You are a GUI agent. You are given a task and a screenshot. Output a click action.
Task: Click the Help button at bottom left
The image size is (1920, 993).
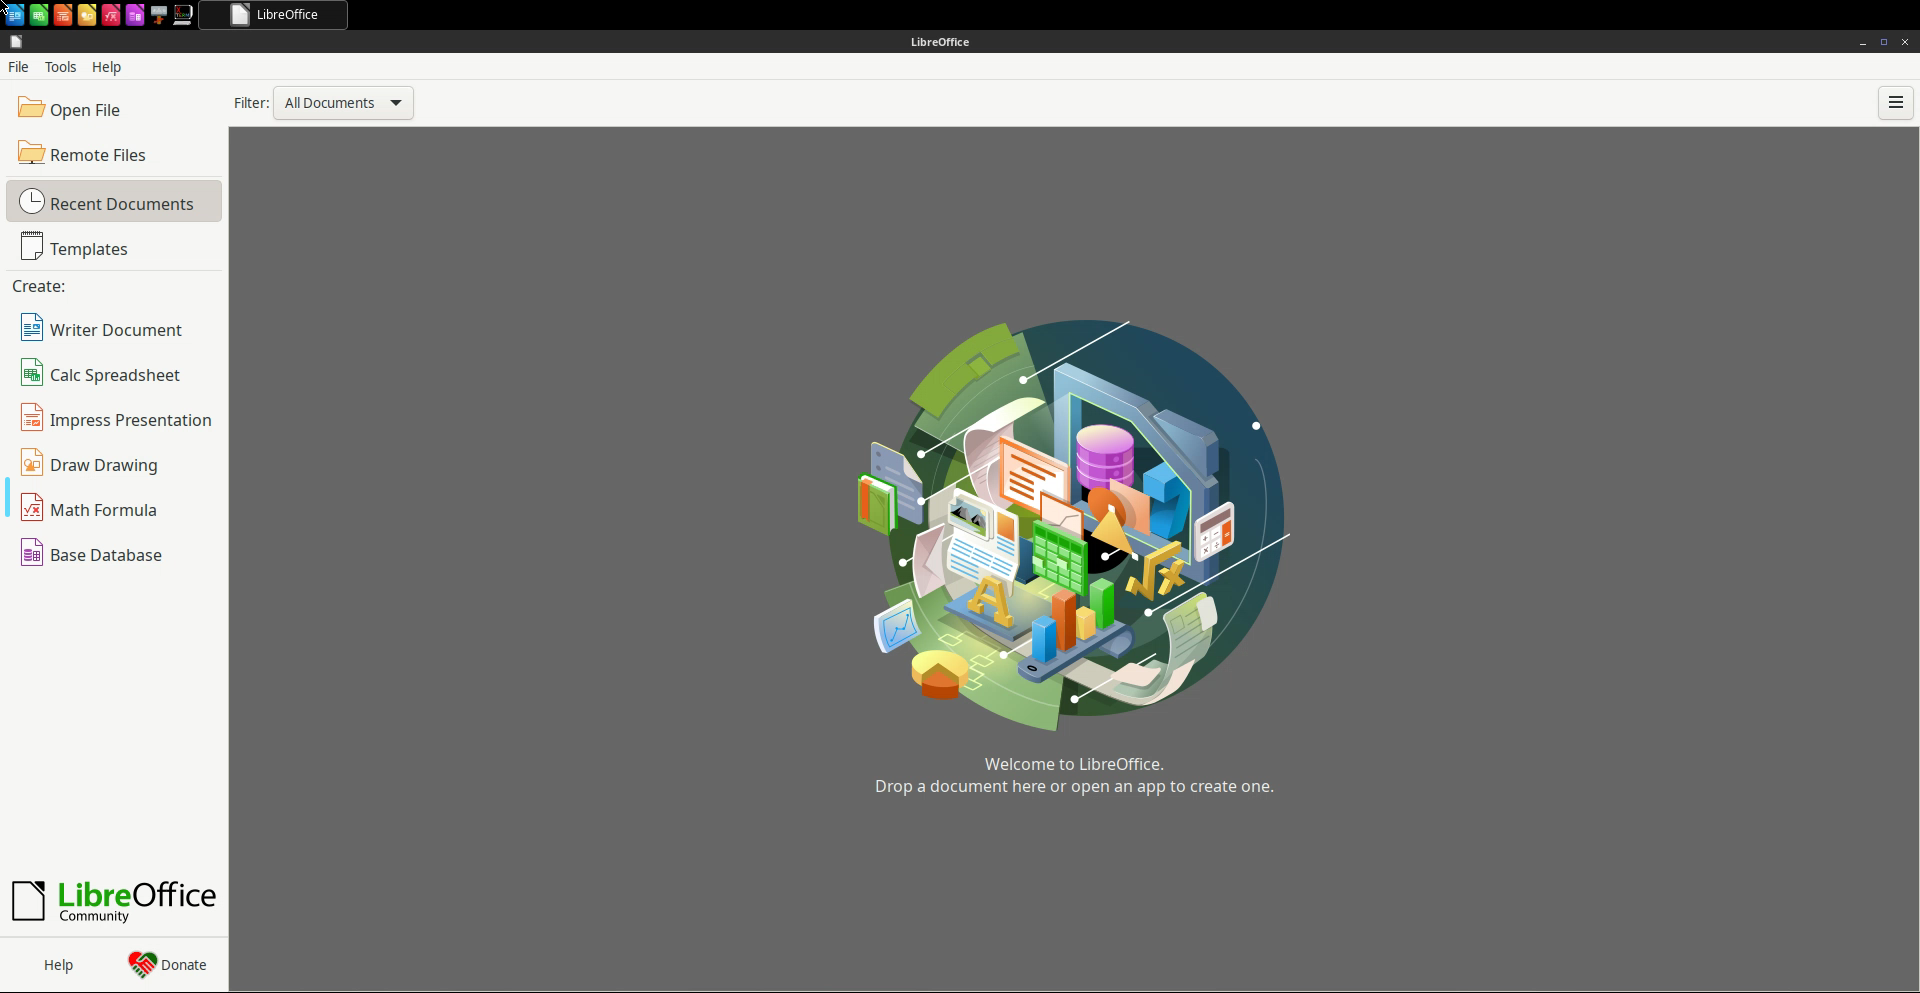tap(58, 965)
